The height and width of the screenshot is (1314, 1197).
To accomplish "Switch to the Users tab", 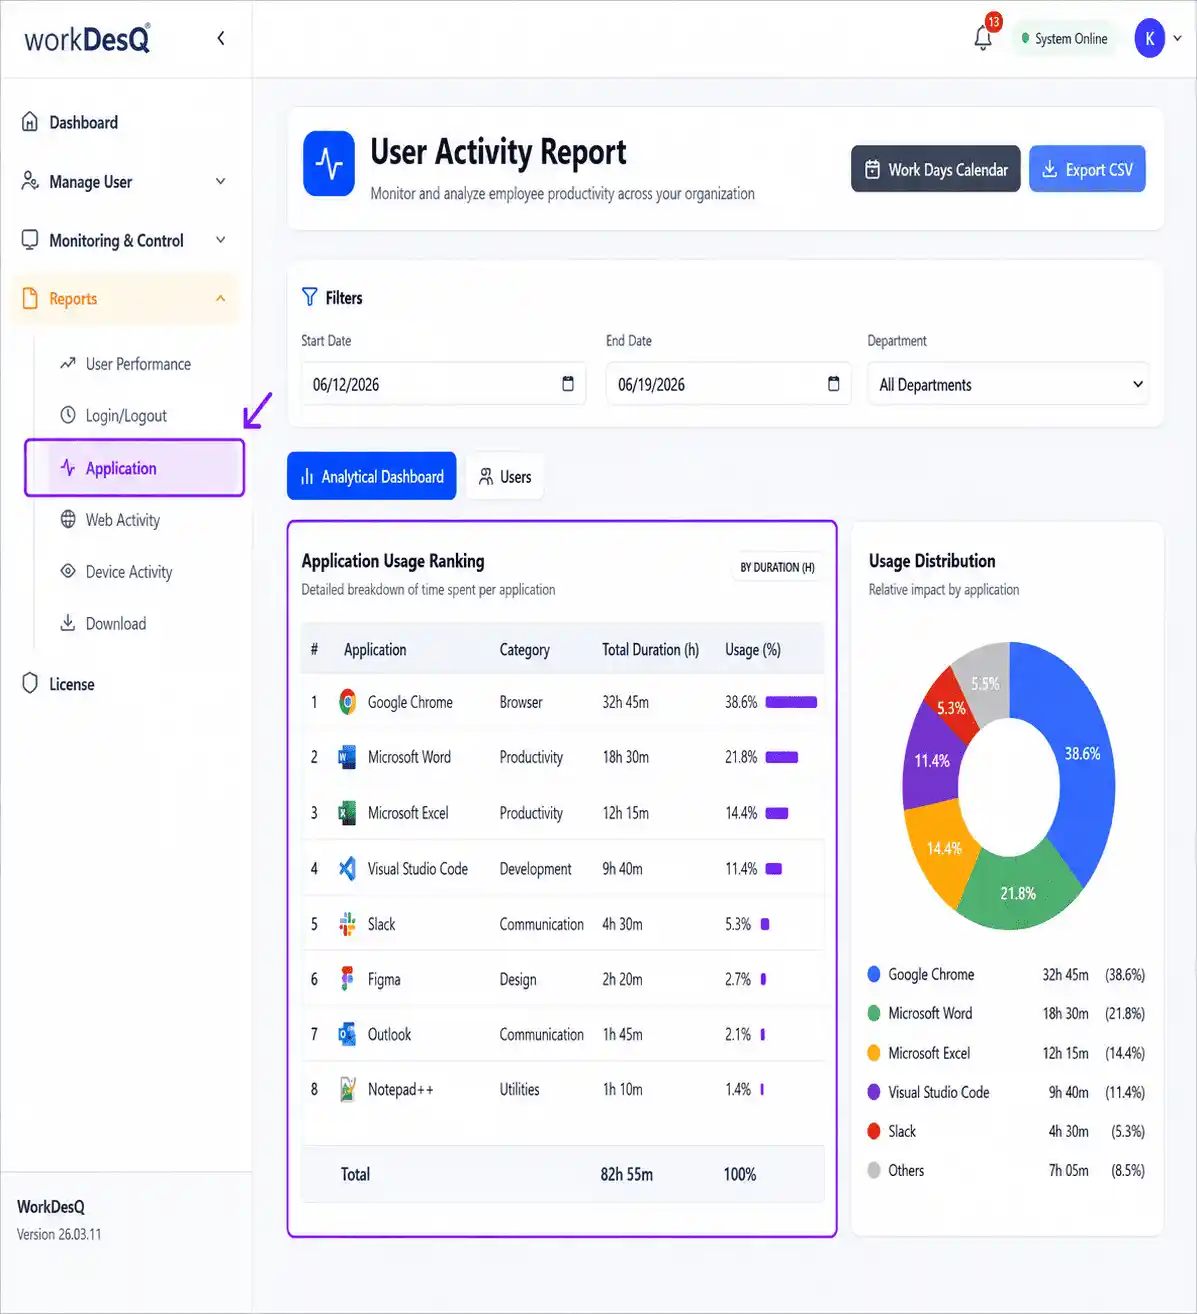I will click(x=505, y=476).
